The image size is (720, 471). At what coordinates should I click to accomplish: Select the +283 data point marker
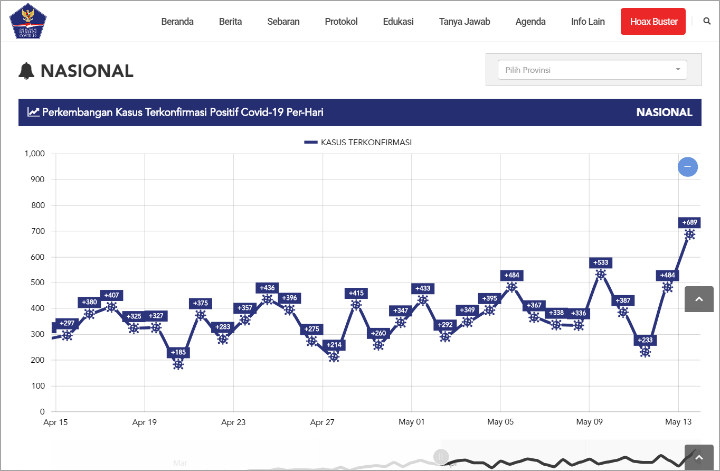(223, 339)
